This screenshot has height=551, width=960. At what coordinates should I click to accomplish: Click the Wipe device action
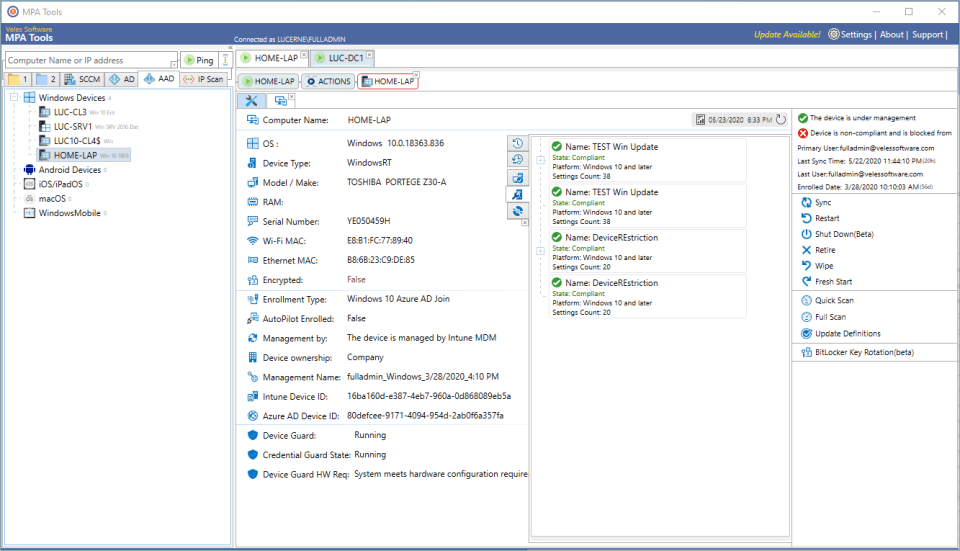tap(823, 266)
